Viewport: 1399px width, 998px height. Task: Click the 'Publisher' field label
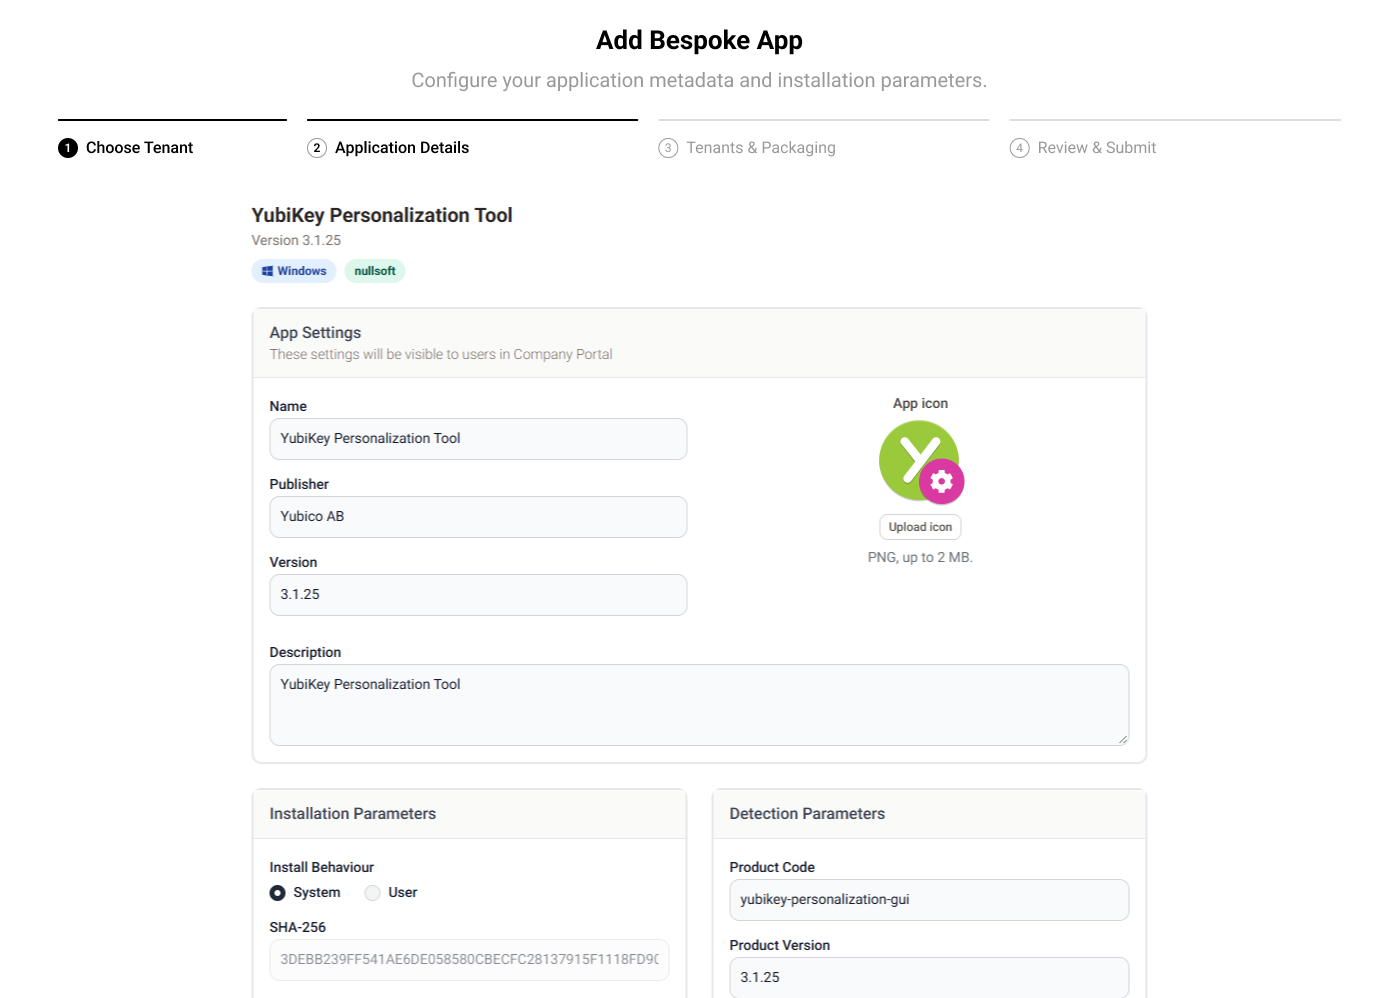(299, 485)
